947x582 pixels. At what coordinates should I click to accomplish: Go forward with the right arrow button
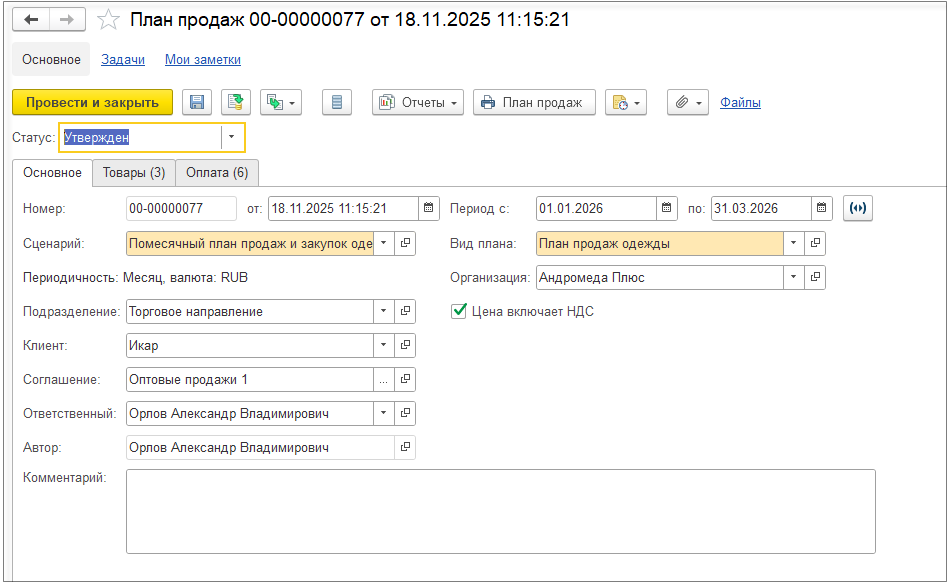tap(67, 20)
